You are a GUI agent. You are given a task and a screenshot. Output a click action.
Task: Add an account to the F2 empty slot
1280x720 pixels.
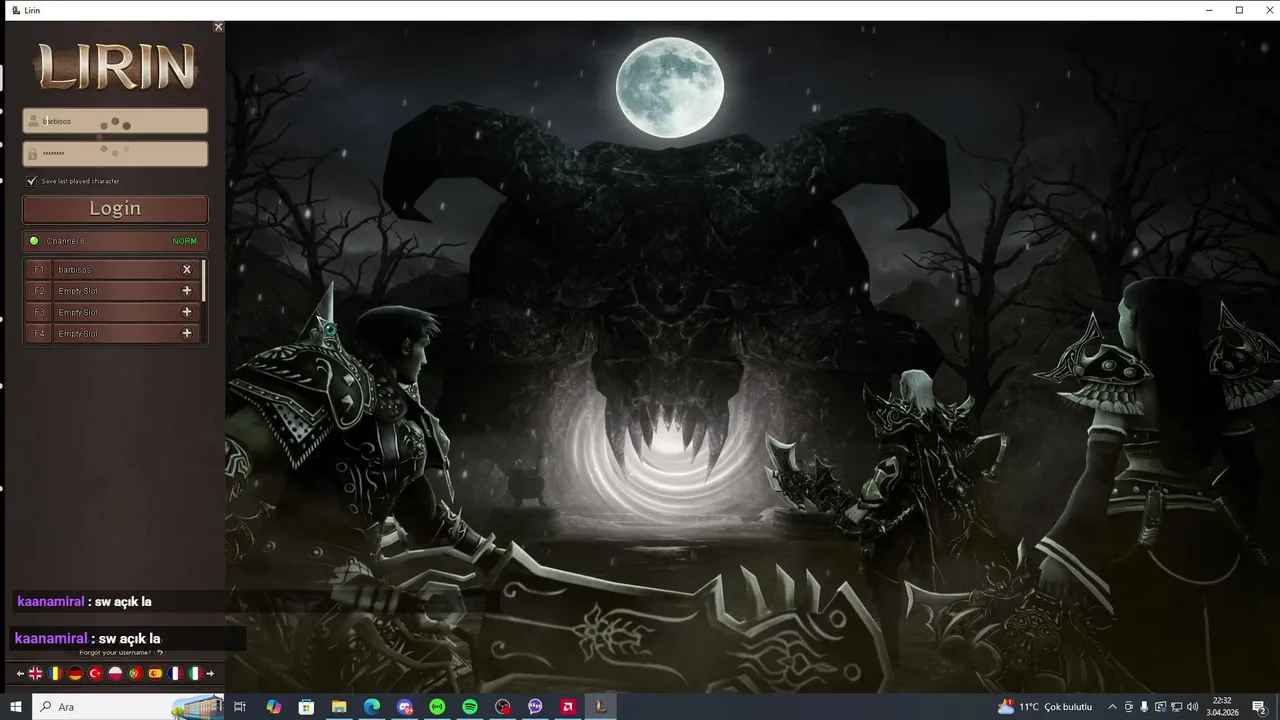tap(186, 291)
